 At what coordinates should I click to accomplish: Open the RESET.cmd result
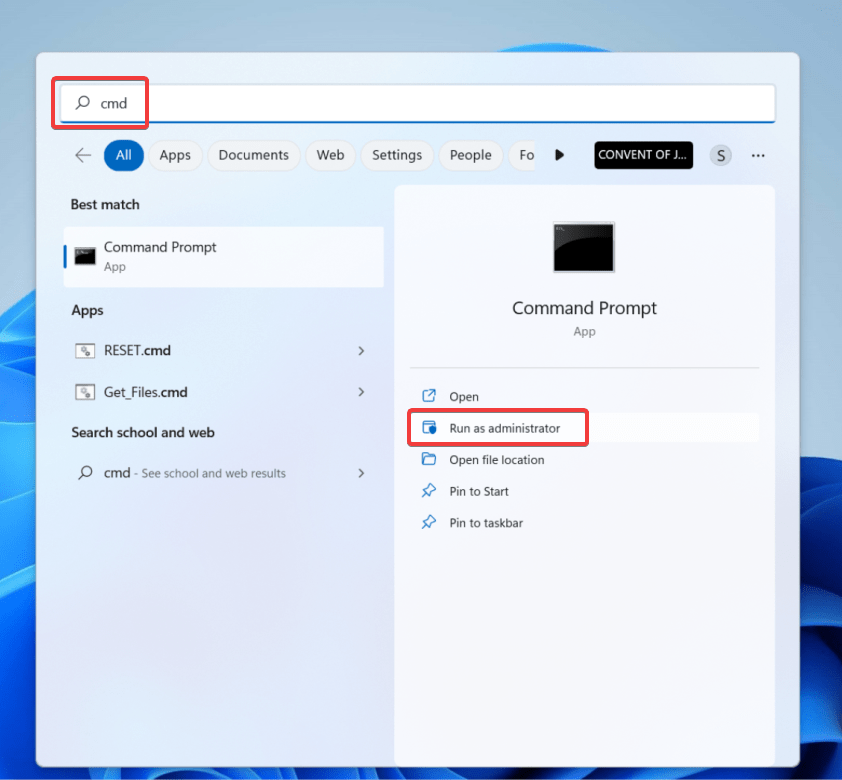point(223,351)
